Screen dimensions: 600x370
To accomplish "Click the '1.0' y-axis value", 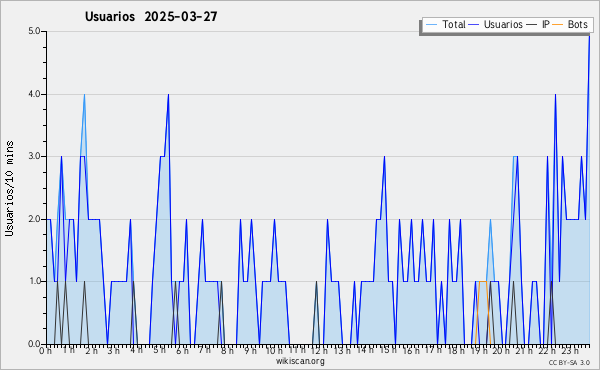I will pyautogui.click(x=34, y=281).
